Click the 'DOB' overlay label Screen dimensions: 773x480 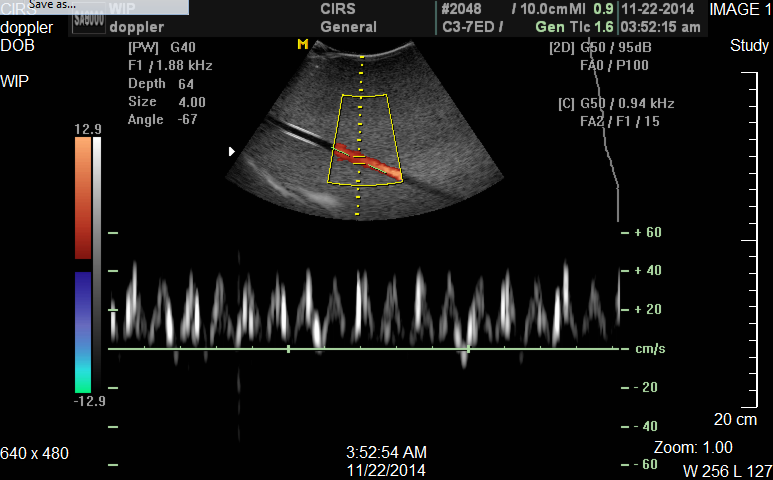pos(17,46)
